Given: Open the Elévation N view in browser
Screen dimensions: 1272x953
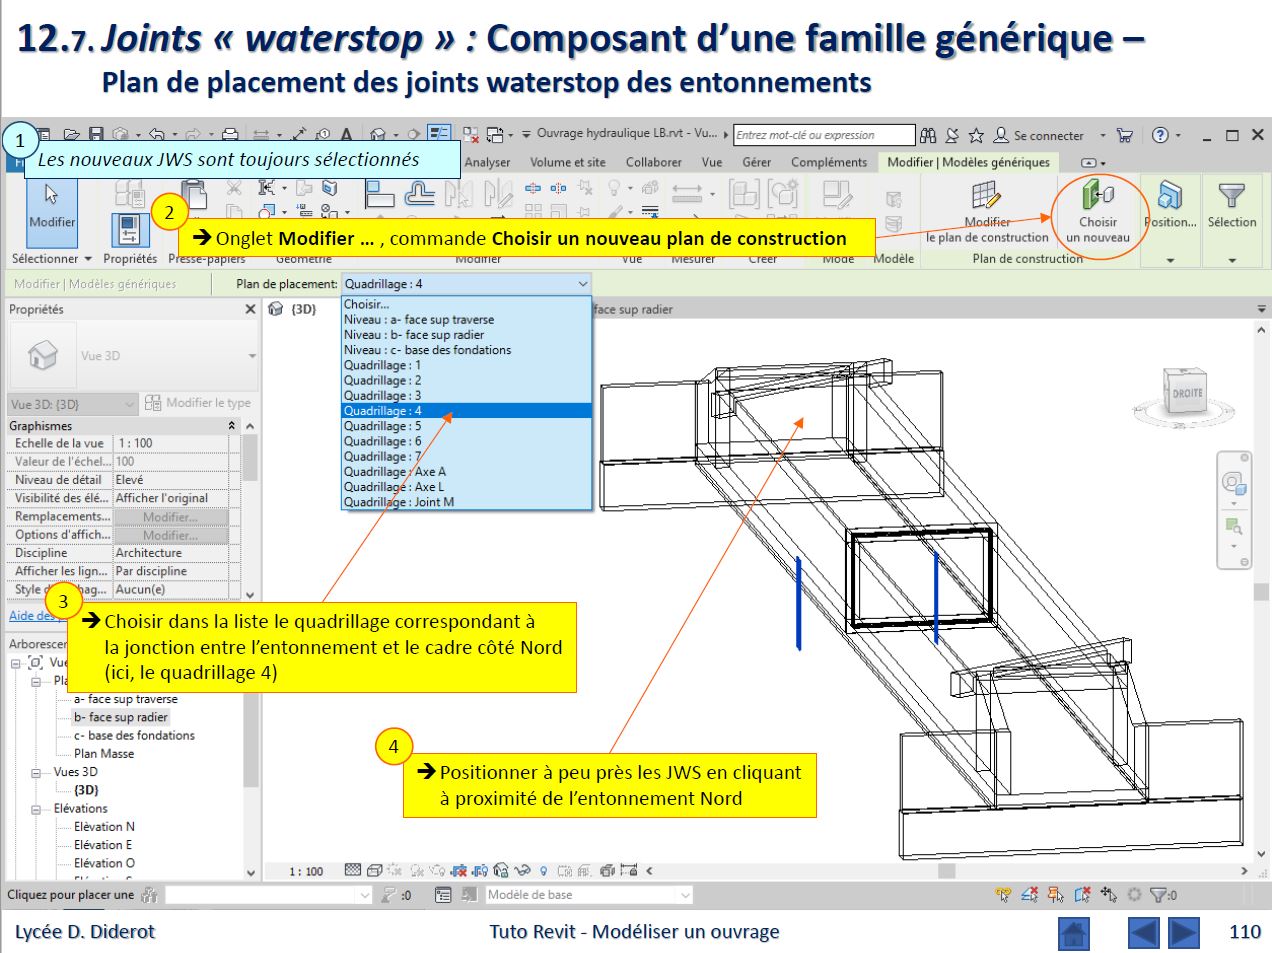Looking at the screenshot, I should point(104,827).
